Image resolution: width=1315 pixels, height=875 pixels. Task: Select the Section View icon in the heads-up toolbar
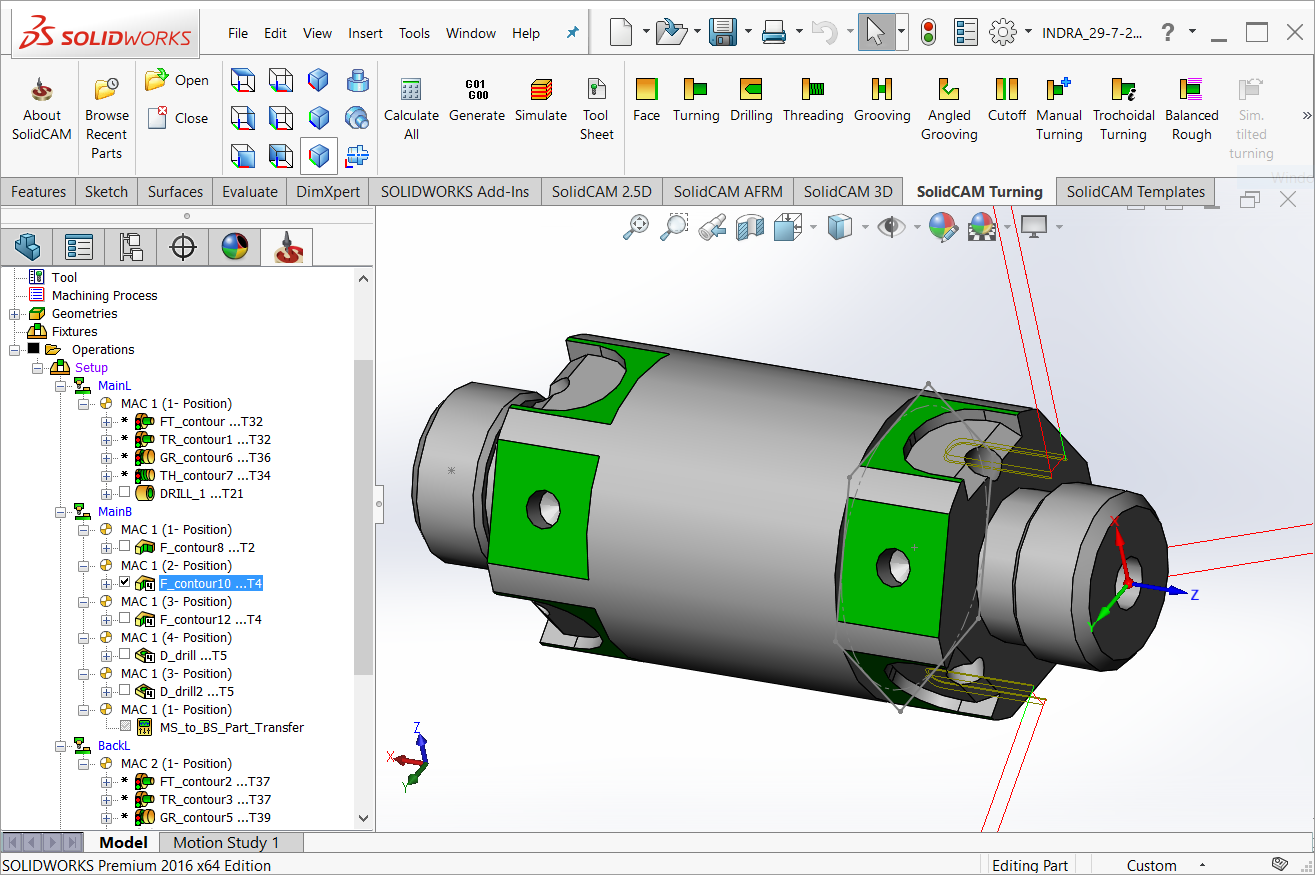(x=750, y=227)
